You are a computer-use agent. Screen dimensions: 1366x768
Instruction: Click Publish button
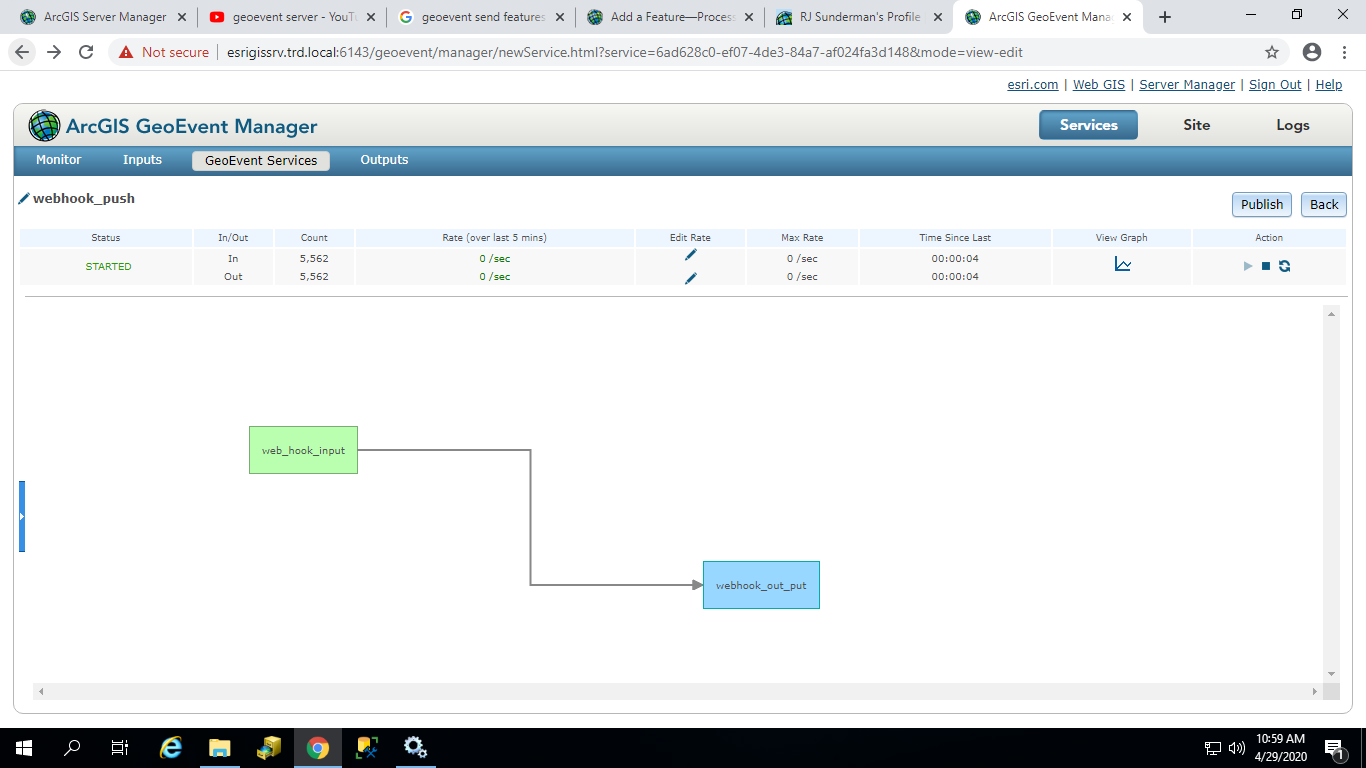pyautogui.click(x=1262, y=204)
